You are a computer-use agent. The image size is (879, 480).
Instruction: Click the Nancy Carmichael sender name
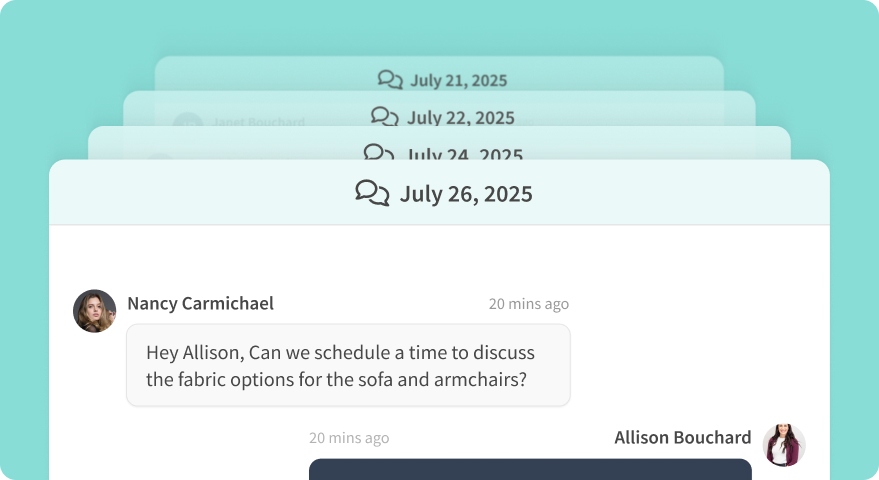200,303
